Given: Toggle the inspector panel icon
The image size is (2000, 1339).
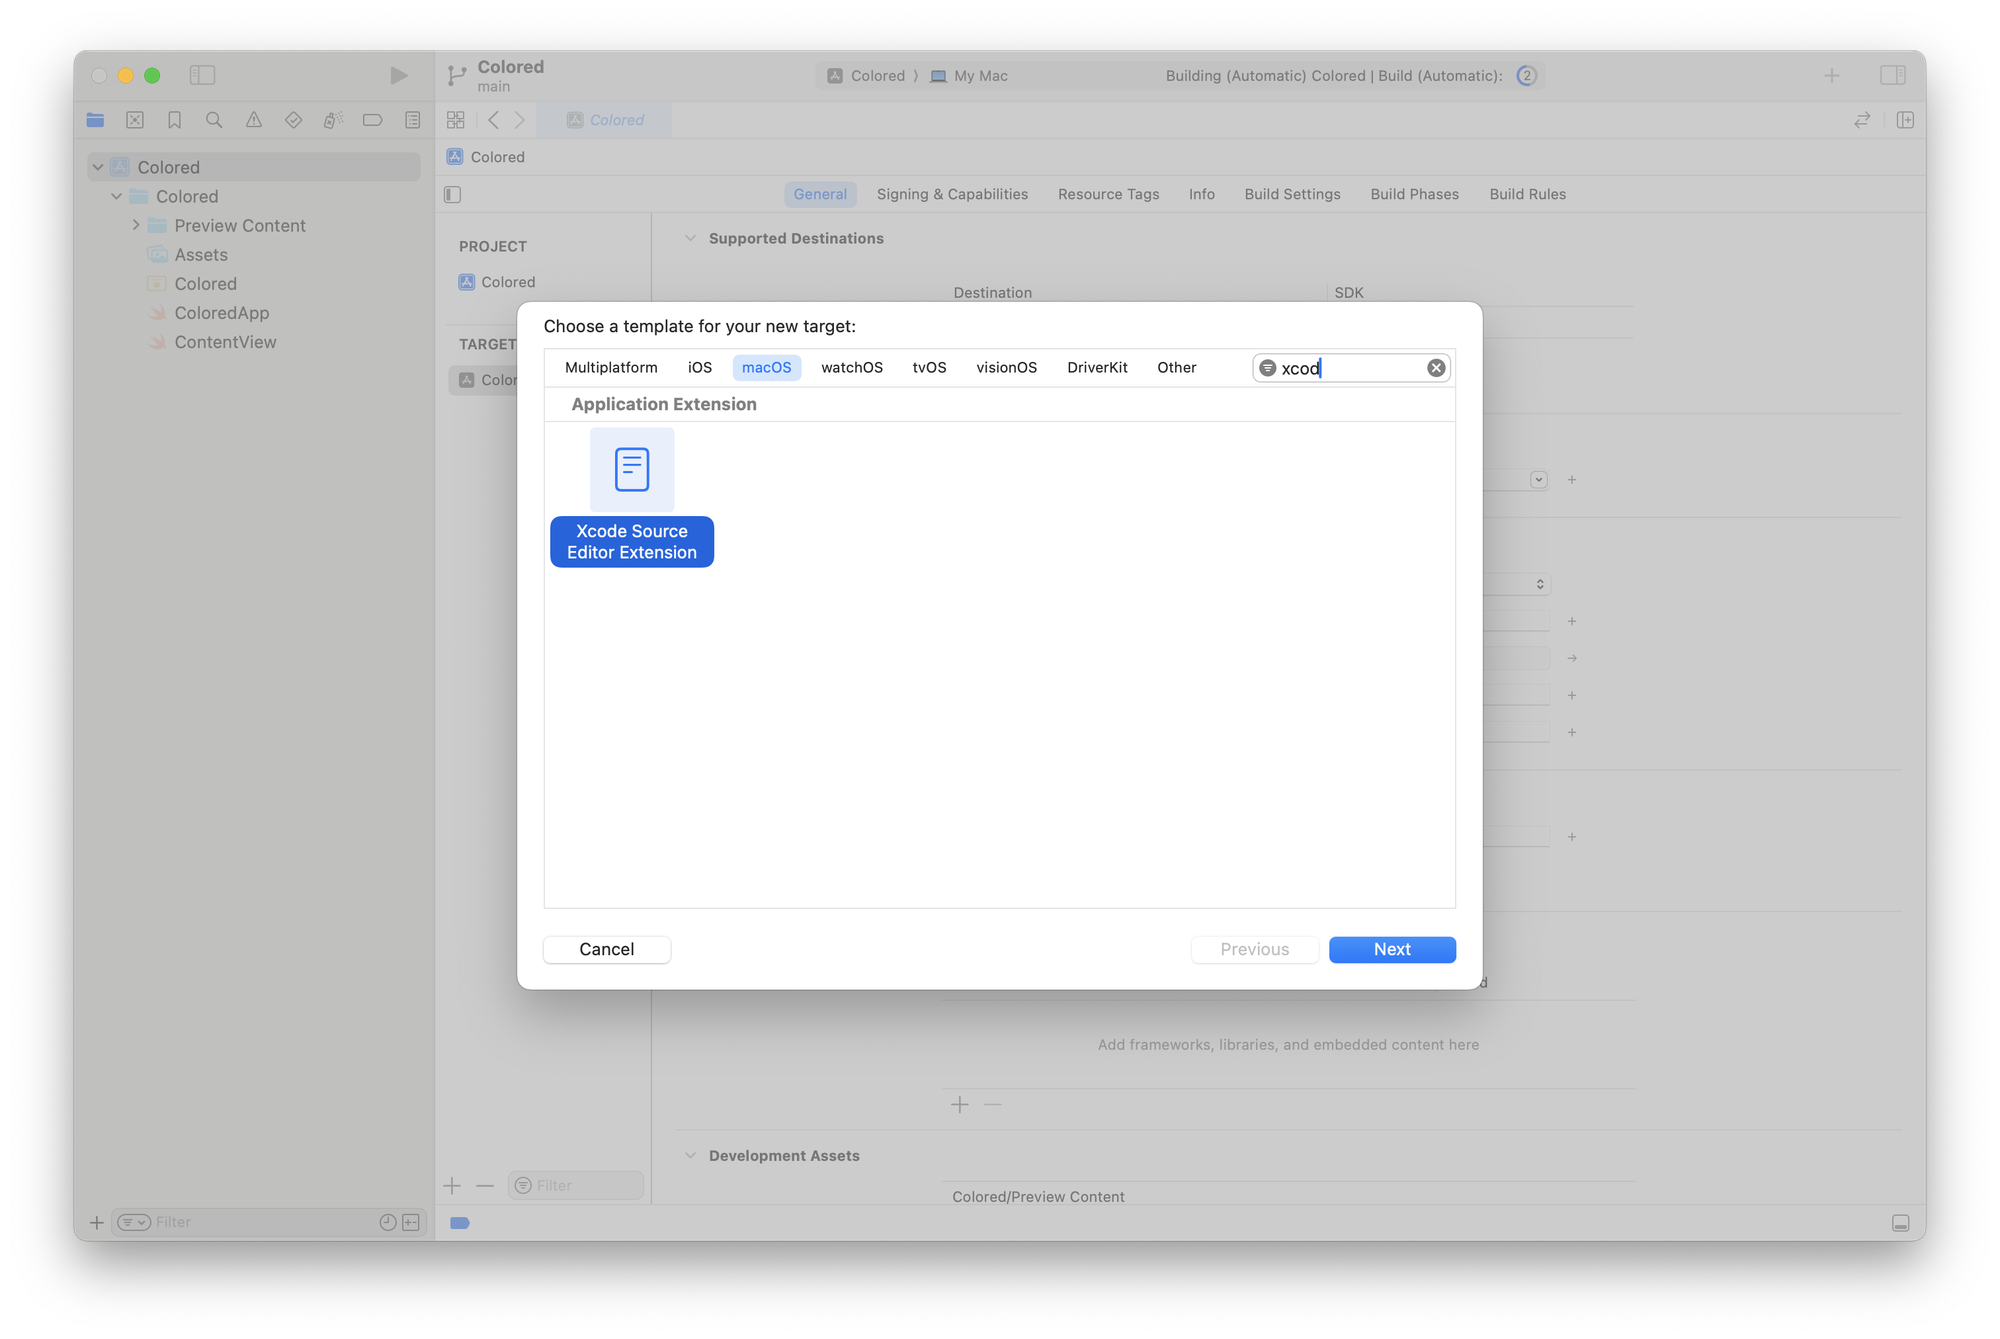Looking at the screenshot, I should tap(1893, 75).
